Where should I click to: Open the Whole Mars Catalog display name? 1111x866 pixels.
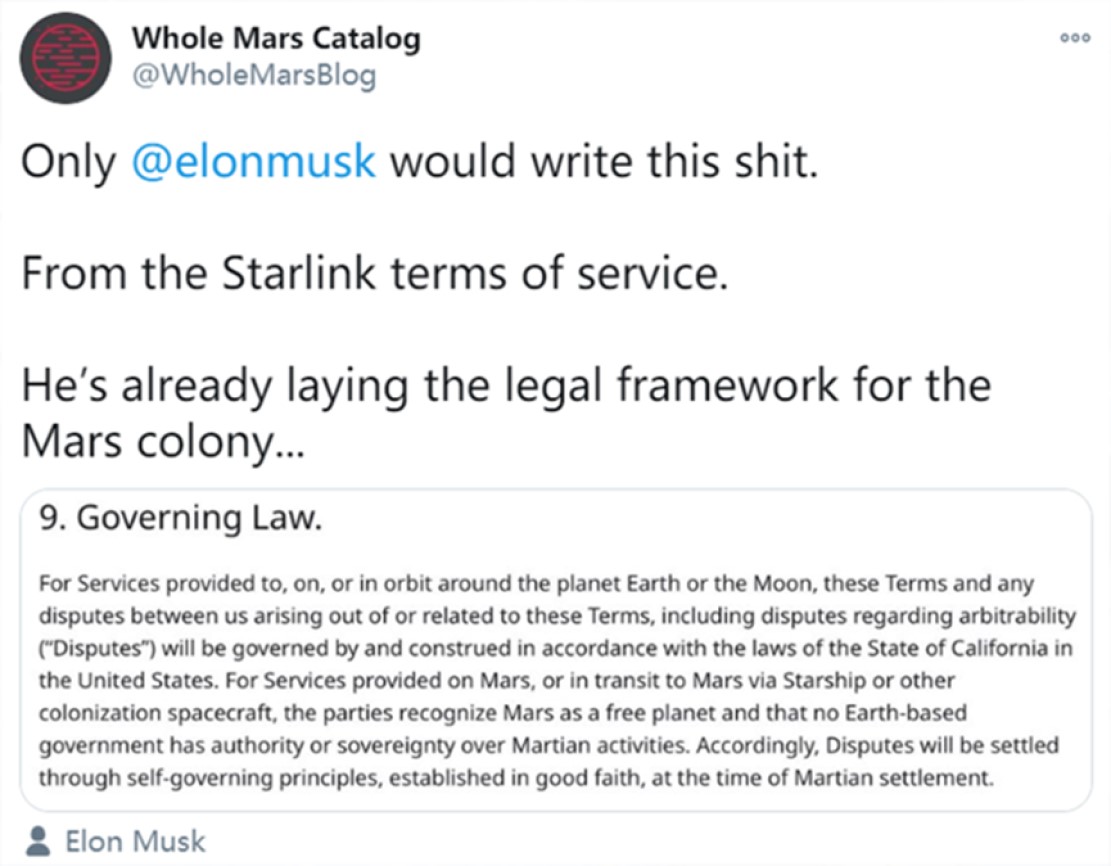coord(276,38)
